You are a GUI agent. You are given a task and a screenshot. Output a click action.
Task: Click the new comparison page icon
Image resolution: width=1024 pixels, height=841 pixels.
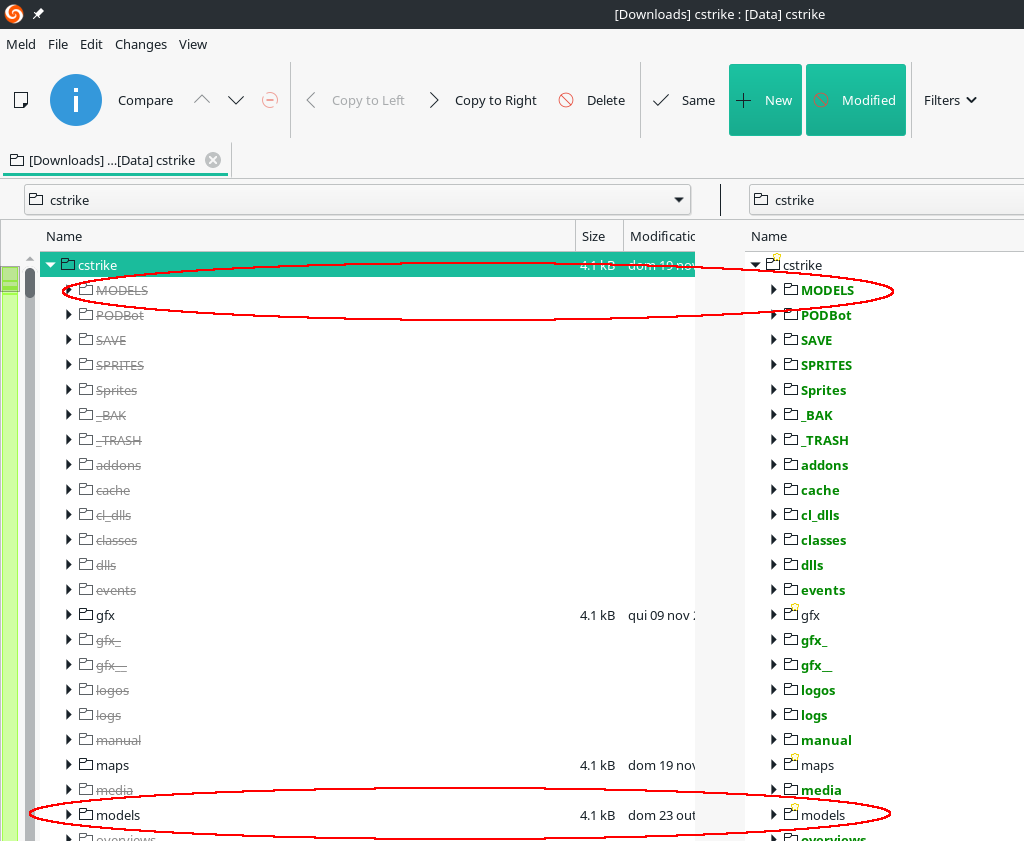(21, 100)
